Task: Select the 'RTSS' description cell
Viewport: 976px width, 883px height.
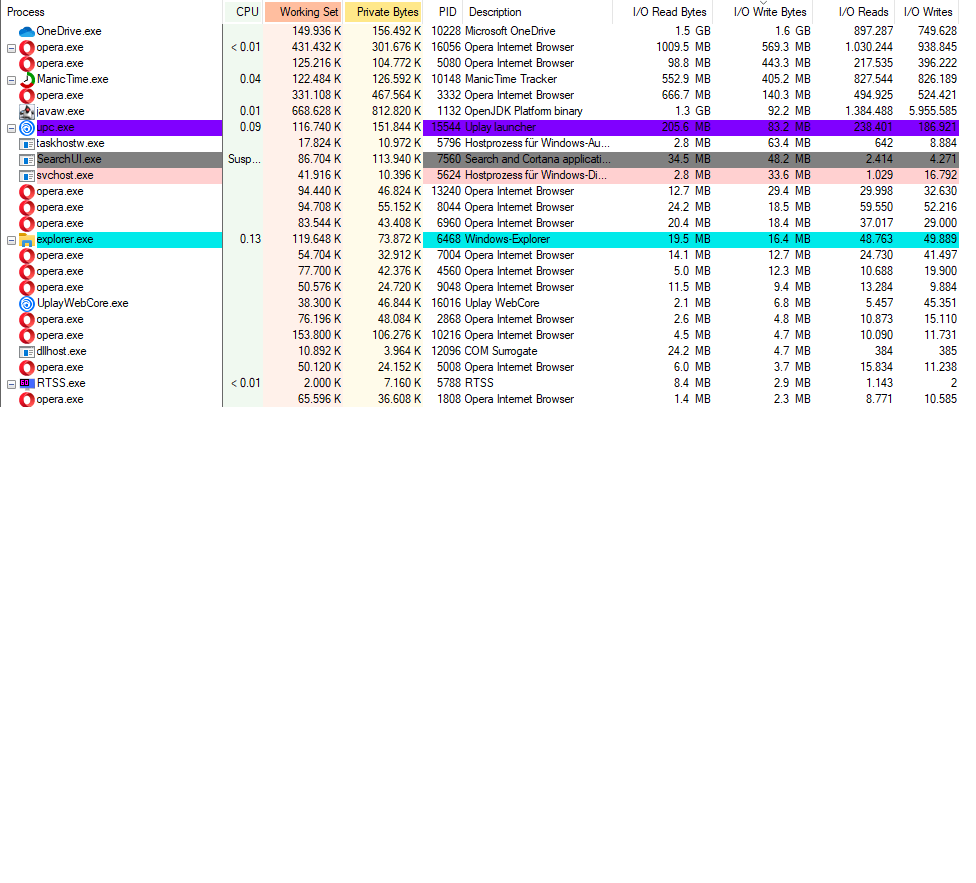Action: click(x=479, y=383)
